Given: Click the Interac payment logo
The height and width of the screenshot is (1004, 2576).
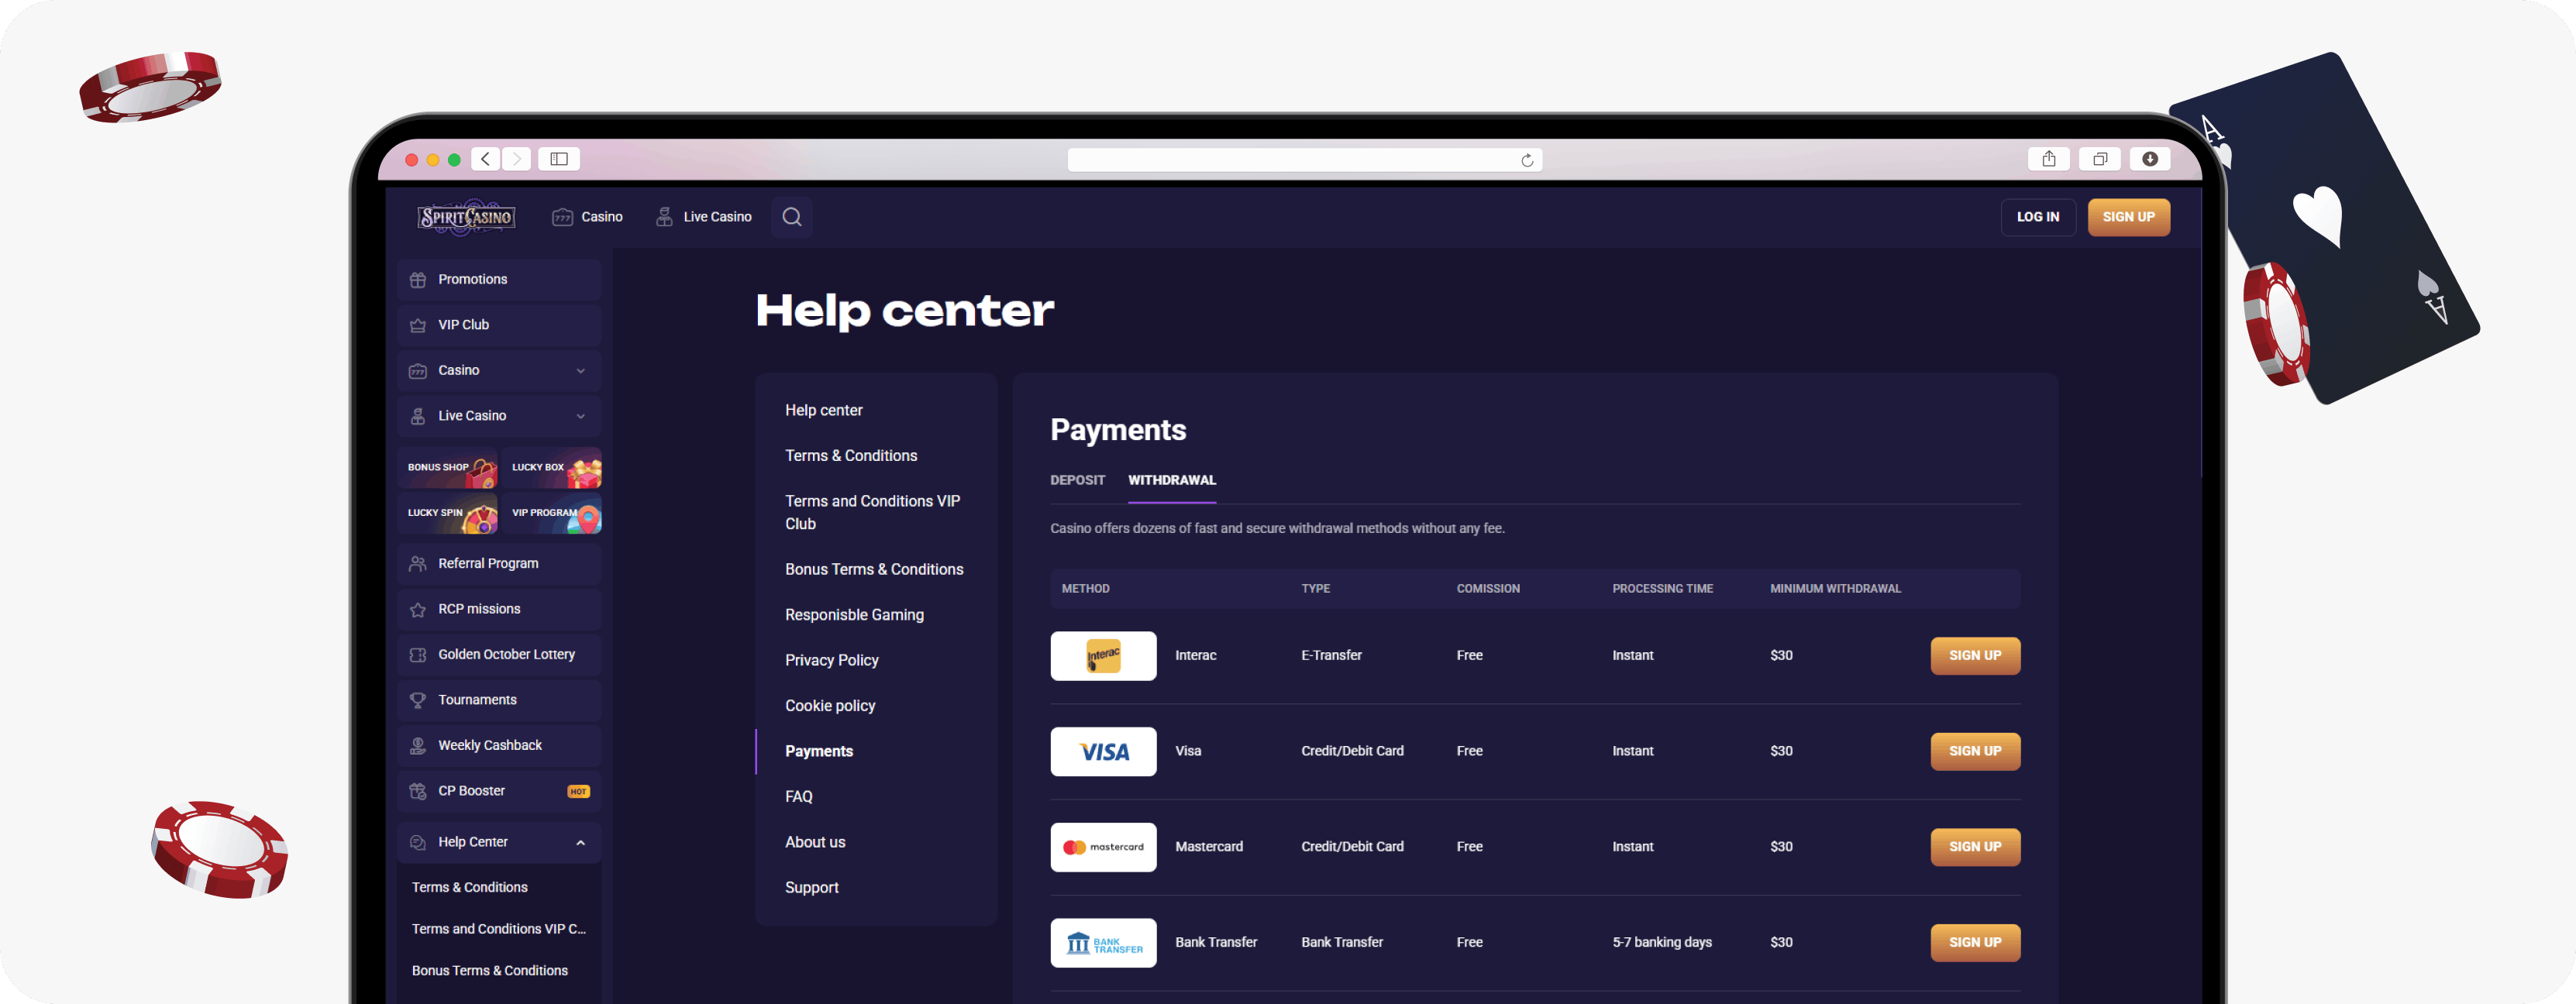Looking at the screenshot, I should coord(1103,656).
